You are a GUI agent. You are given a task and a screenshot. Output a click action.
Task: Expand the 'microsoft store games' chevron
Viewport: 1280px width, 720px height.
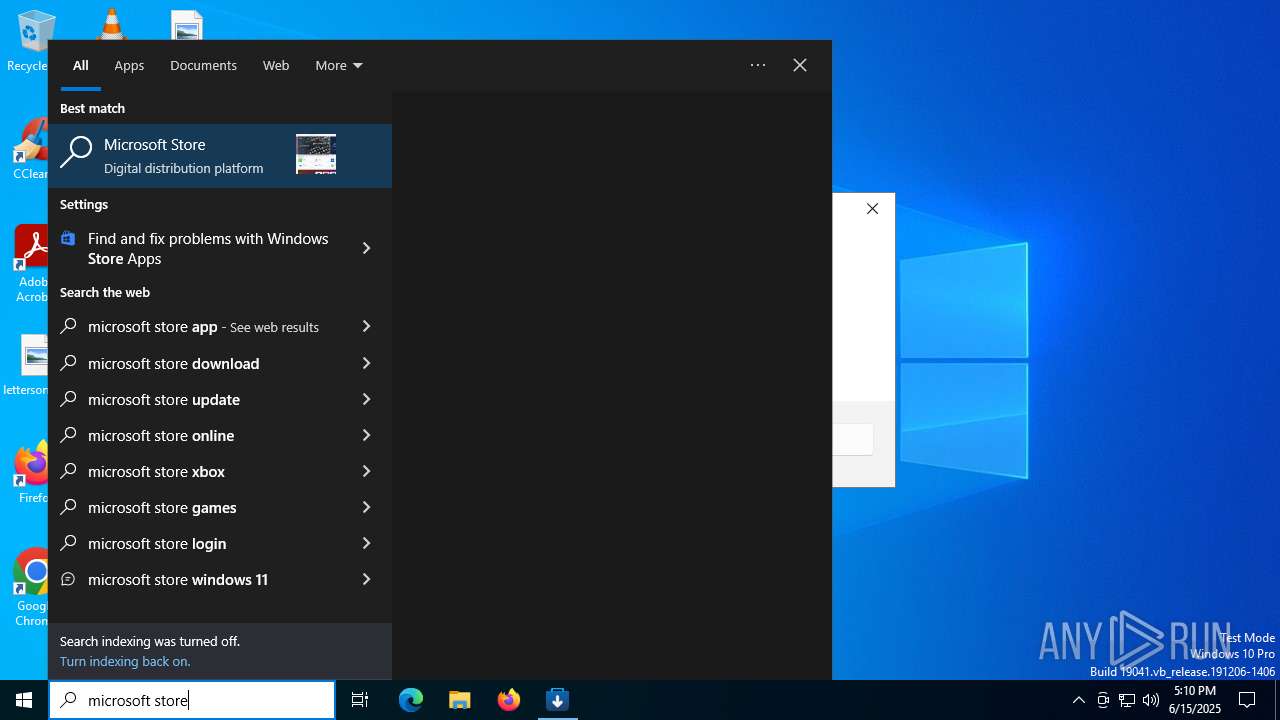[366, 507]
